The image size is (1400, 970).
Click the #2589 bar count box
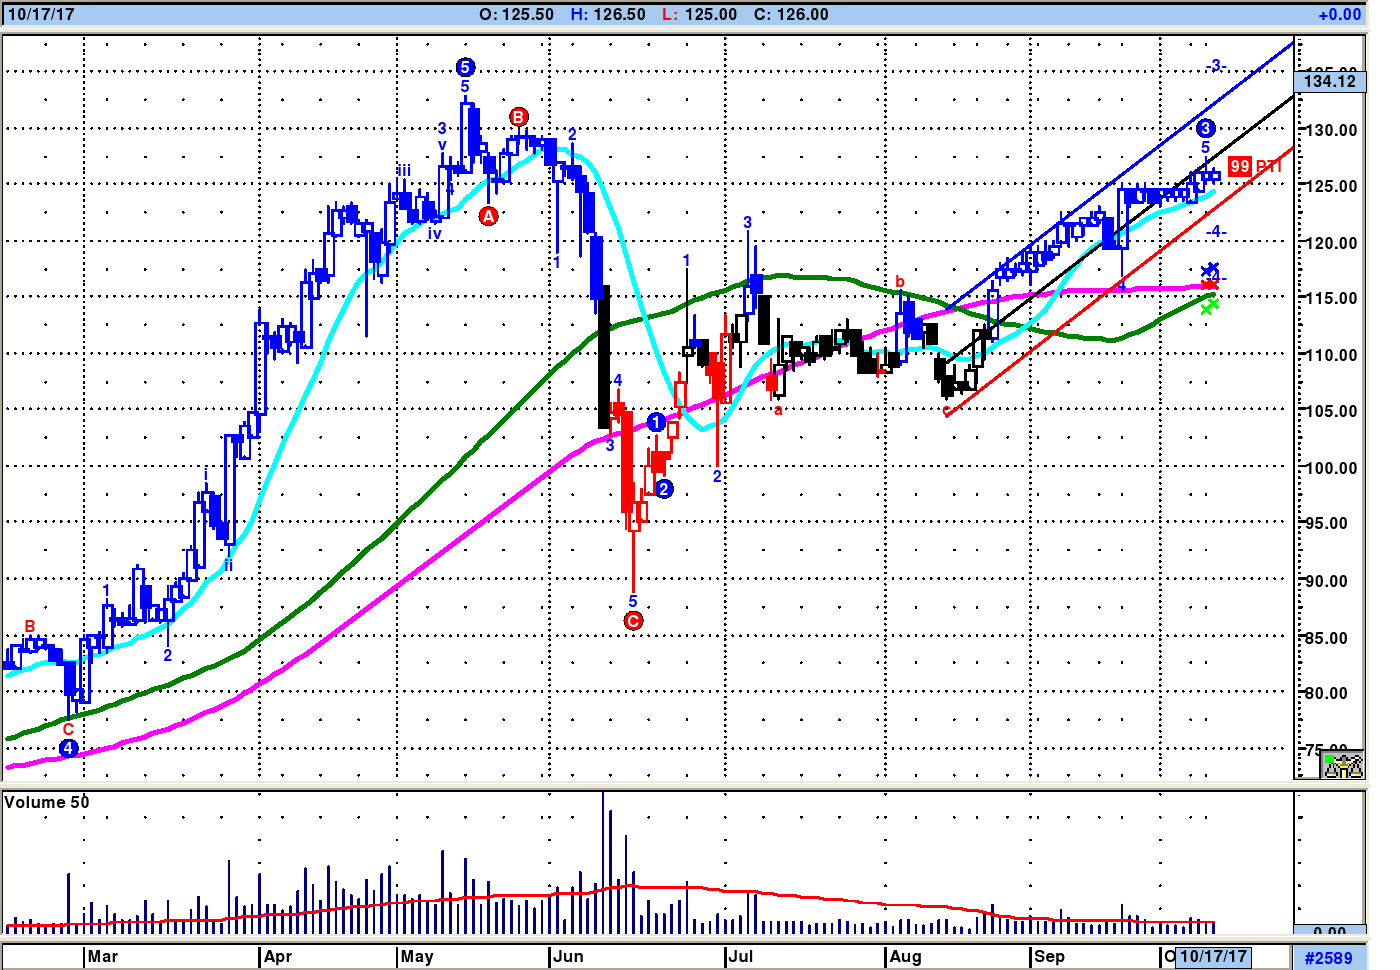click(1328, 958)
